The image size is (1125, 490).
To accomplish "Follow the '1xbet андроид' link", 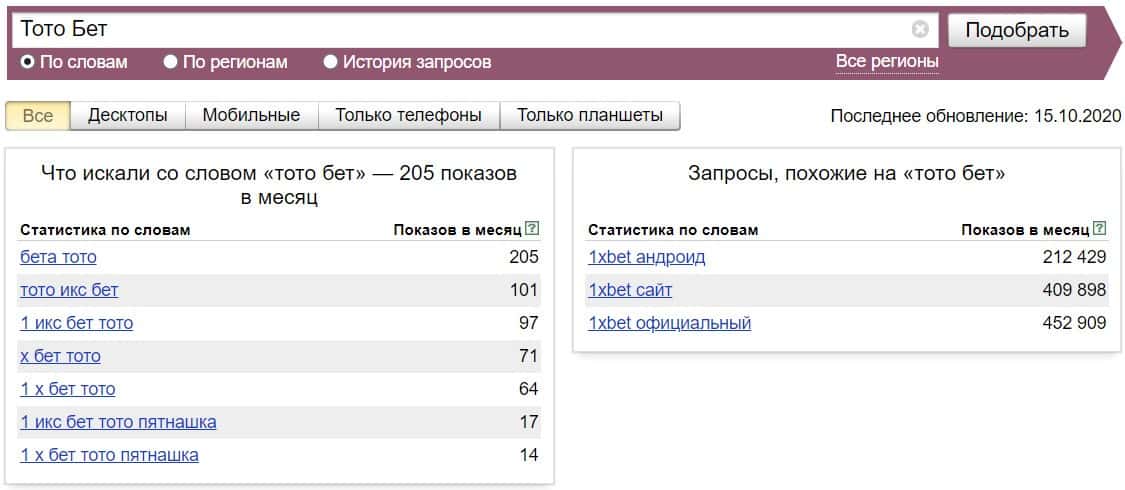I will click(646, 257).
